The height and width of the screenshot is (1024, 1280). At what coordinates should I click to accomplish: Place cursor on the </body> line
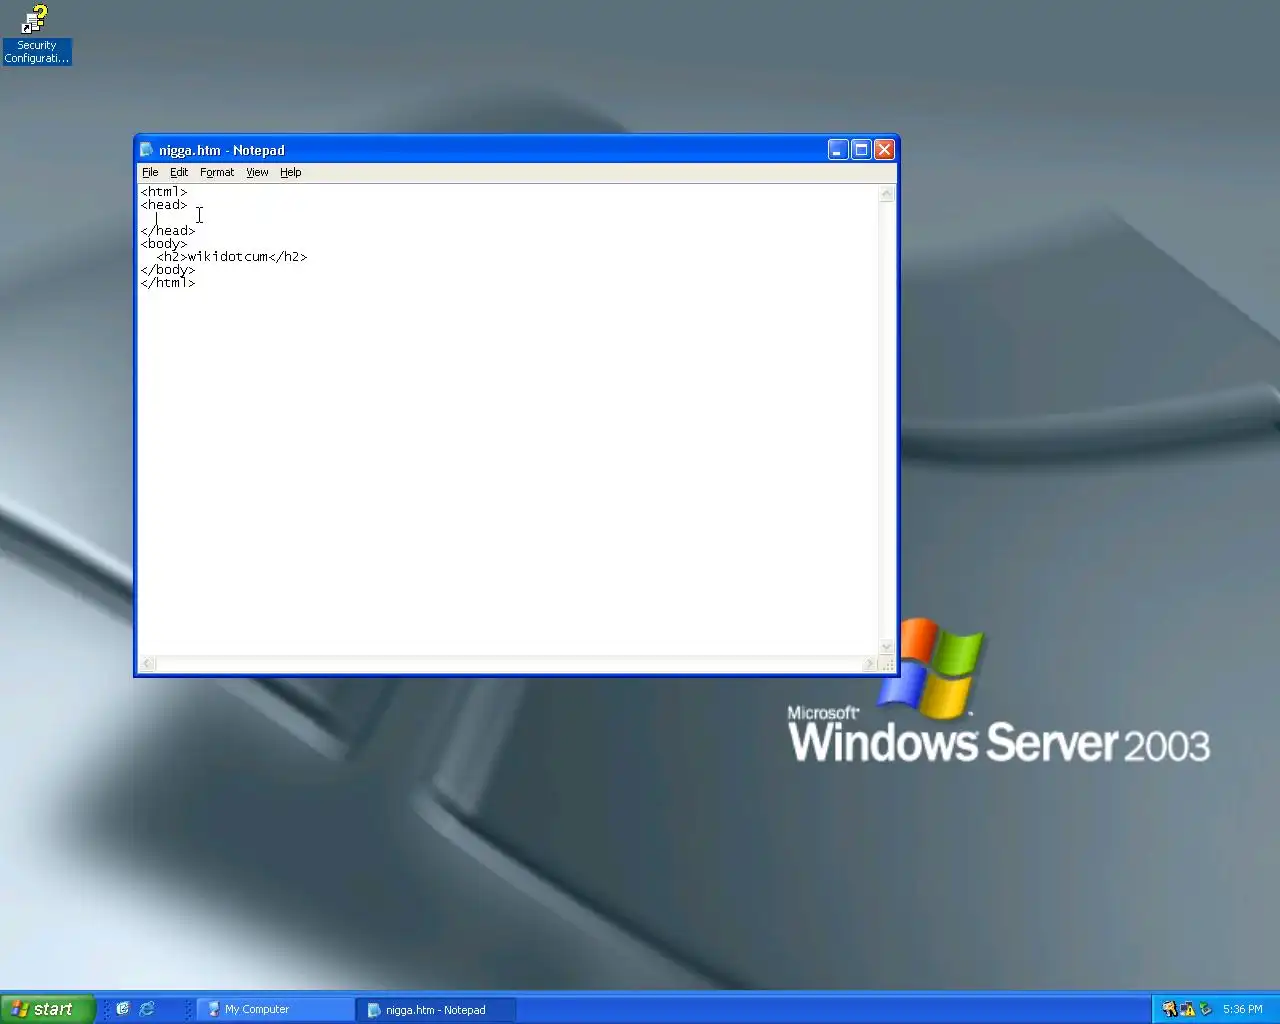point(168,270)
